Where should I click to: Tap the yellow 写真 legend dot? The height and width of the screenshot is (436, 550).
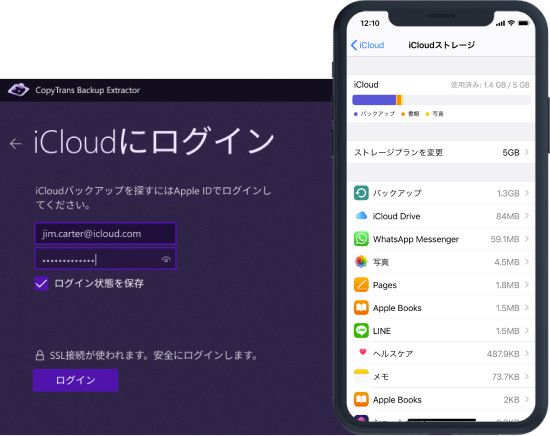(x=427, y=114)
